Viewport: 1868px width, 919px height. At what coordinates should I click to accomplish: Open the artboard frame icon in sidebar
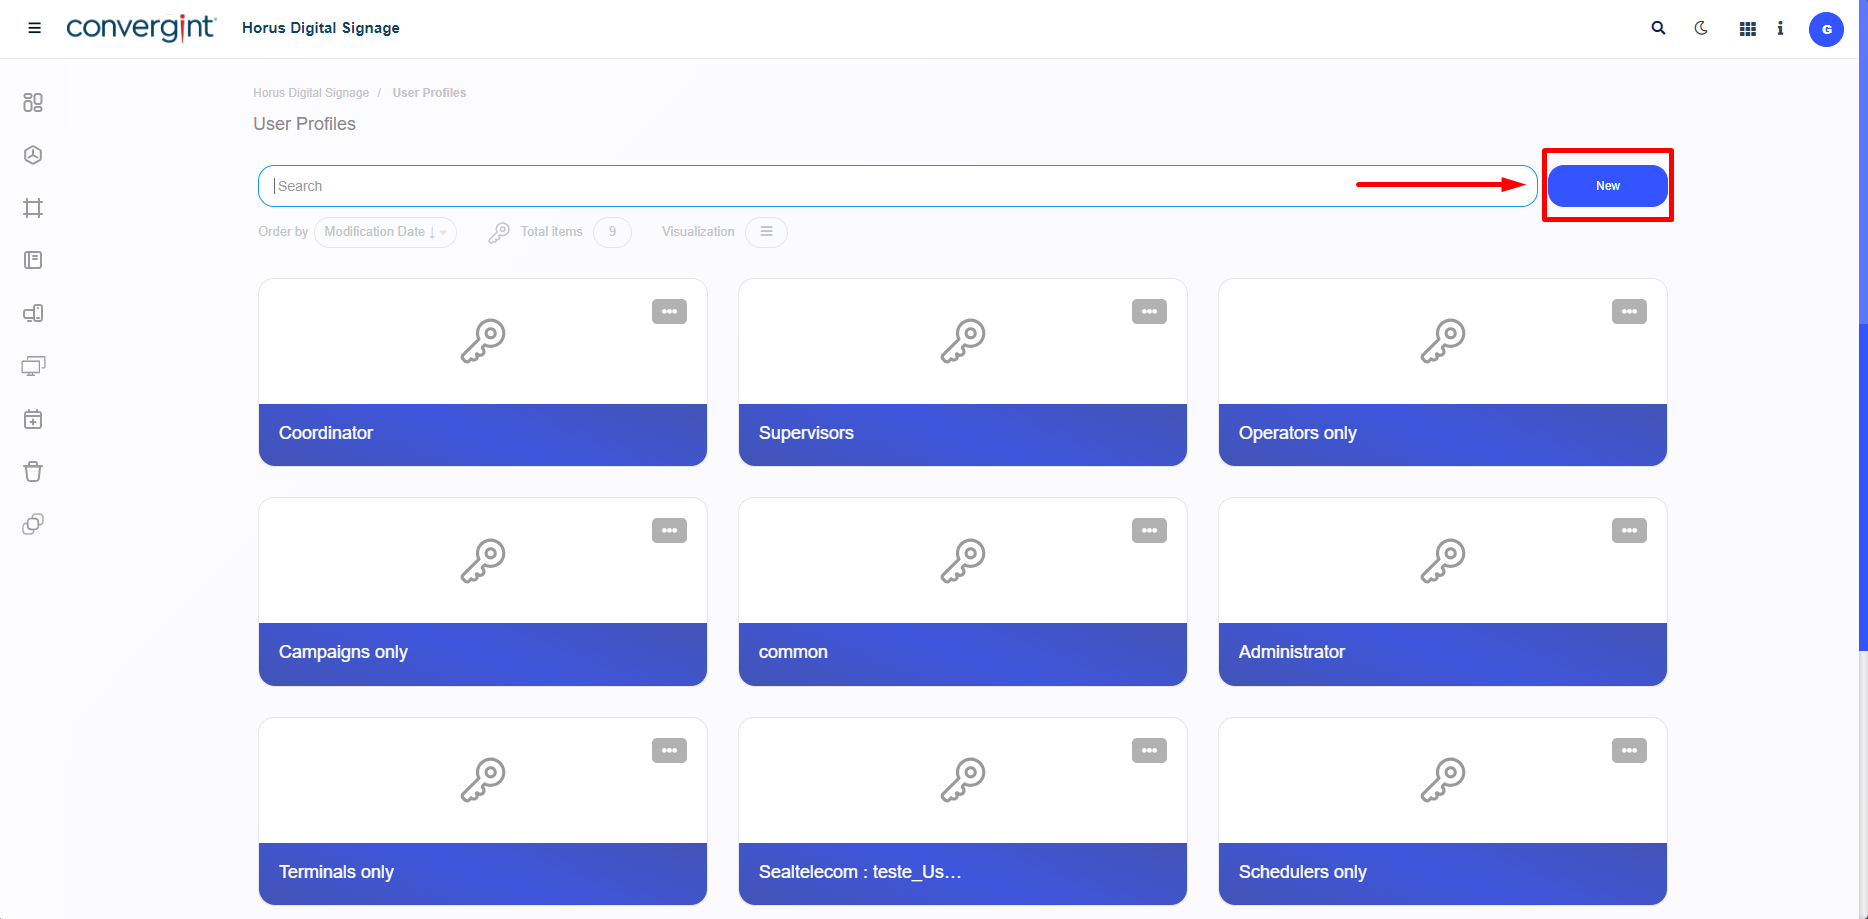pos(33,208)
